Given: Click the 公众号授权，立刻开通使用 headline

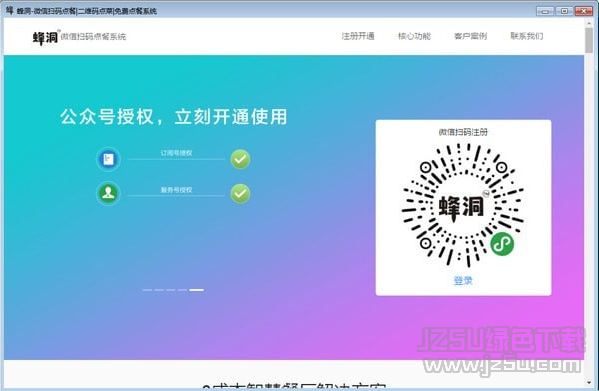Looking at the screenshot, I should point(173,116).
